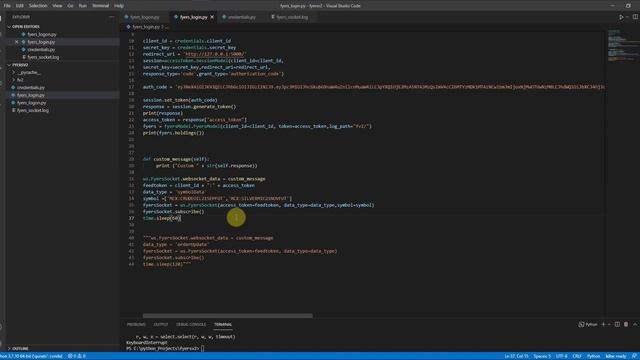
Task: Click the Explorer sidebar title
Action: tap(21, 17)
